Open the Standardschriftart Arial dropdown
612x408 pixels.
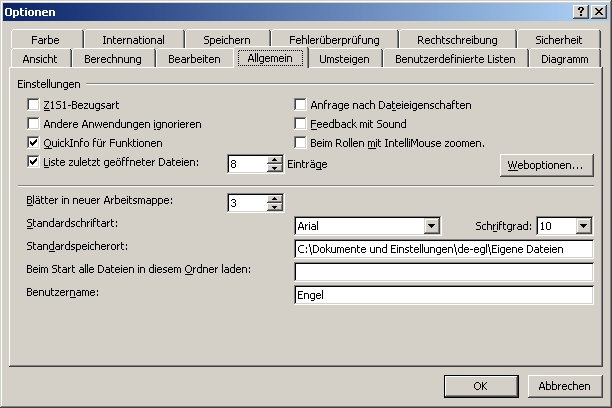pyautogui.click(x=431, y=226)
